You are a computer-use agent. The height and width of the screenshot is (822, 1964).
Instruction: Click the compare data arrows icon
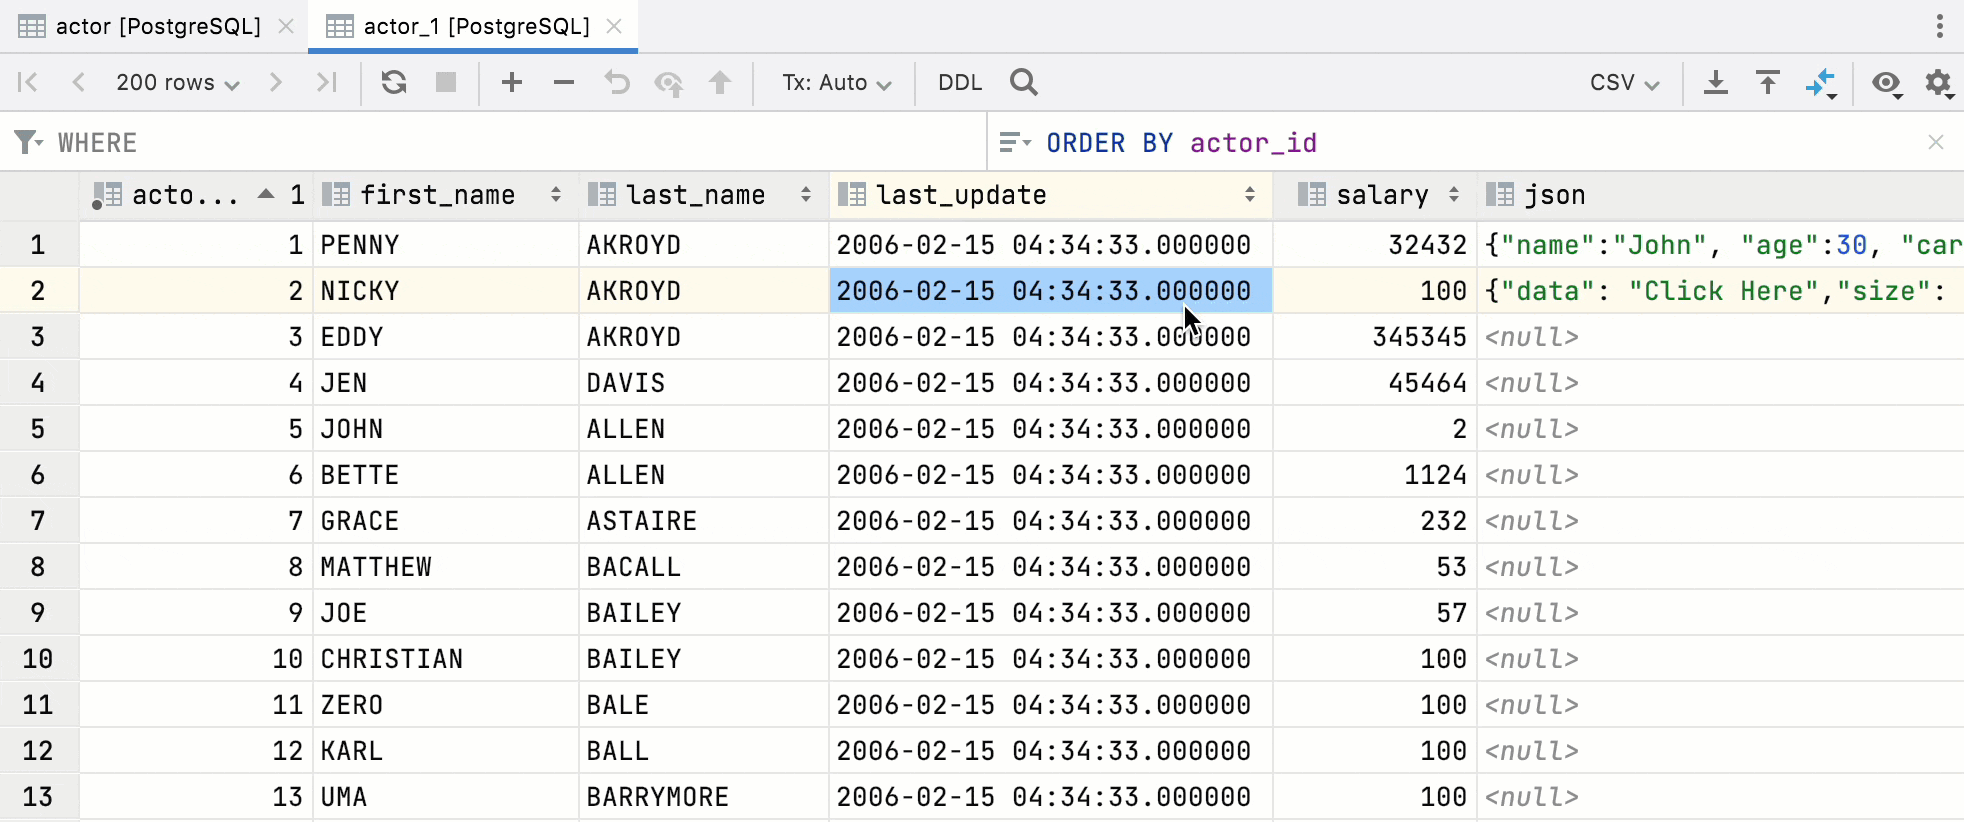(x=1821, y=82)
